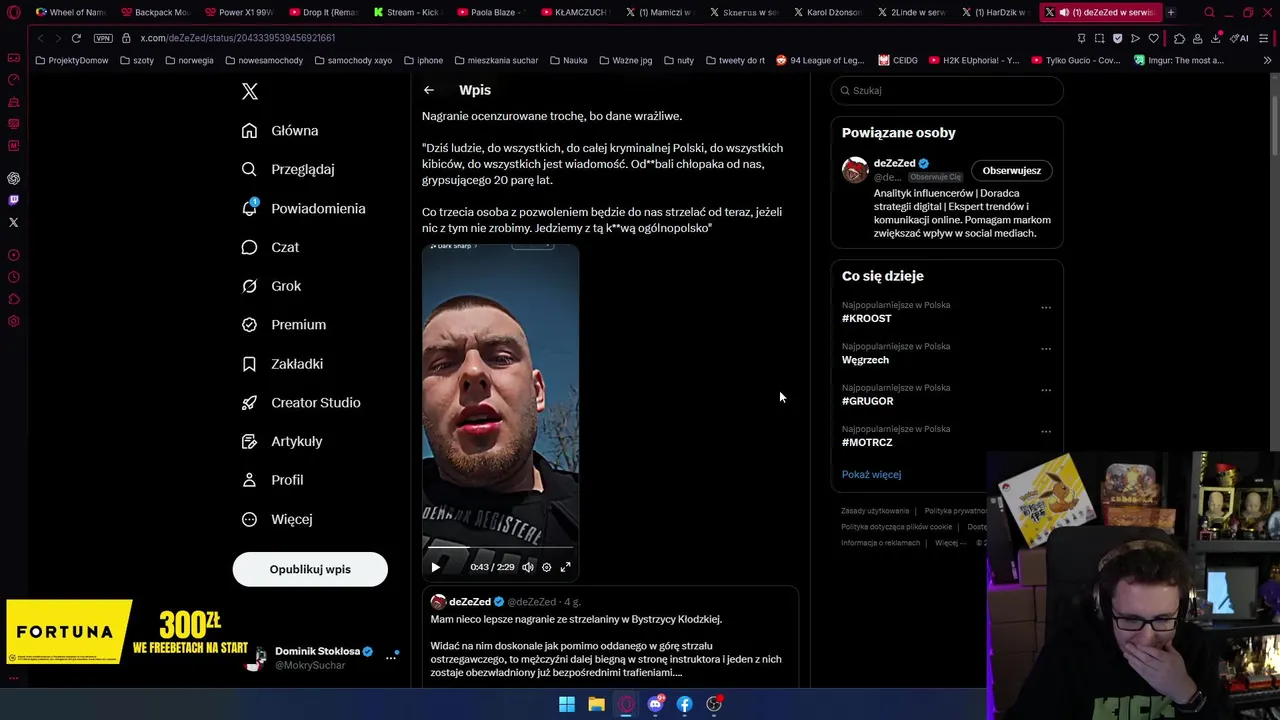Screen dimensions: 1280x720
Task: Toggle the VPN badge in address bar
Action: click(103, 38)
